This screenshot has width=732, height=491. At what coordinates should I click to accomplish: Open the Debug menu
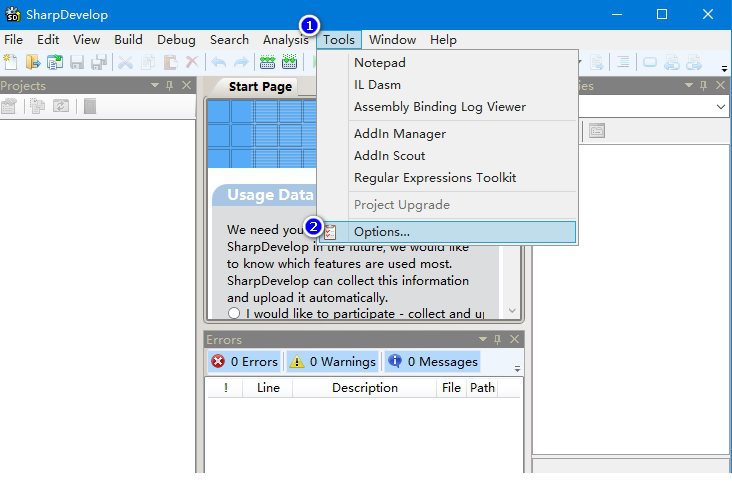tap(176, 40)
